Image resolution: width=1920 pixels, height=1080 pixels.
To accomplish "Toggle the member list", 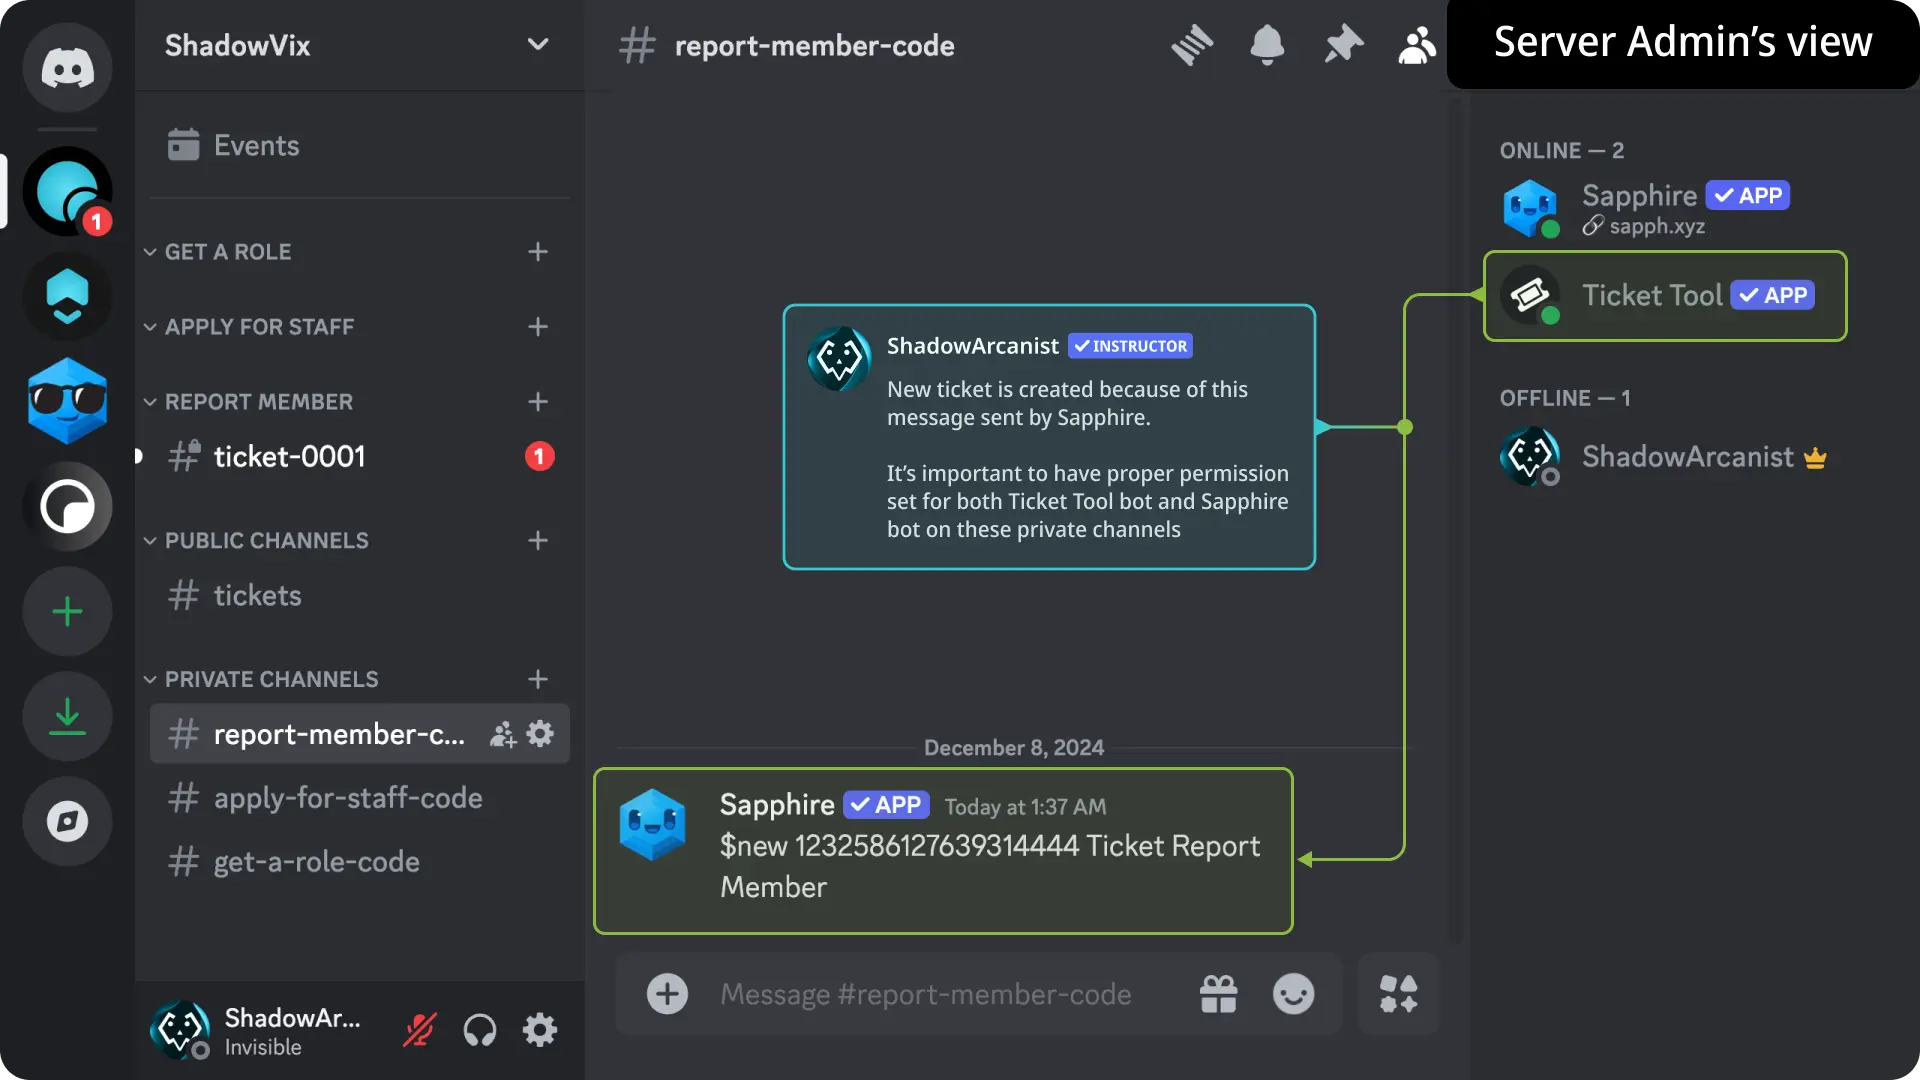I will tap(1417, 45).
